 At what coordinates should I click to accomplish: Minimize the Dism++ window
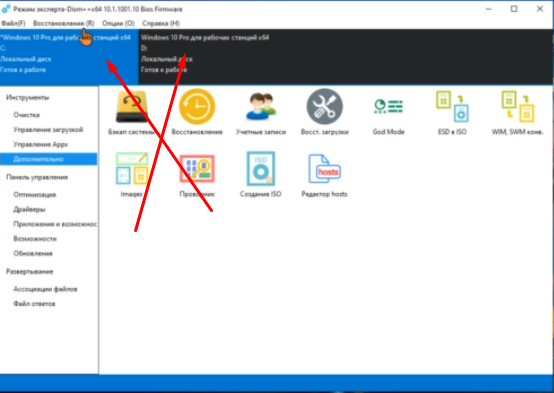coord(489,9)
